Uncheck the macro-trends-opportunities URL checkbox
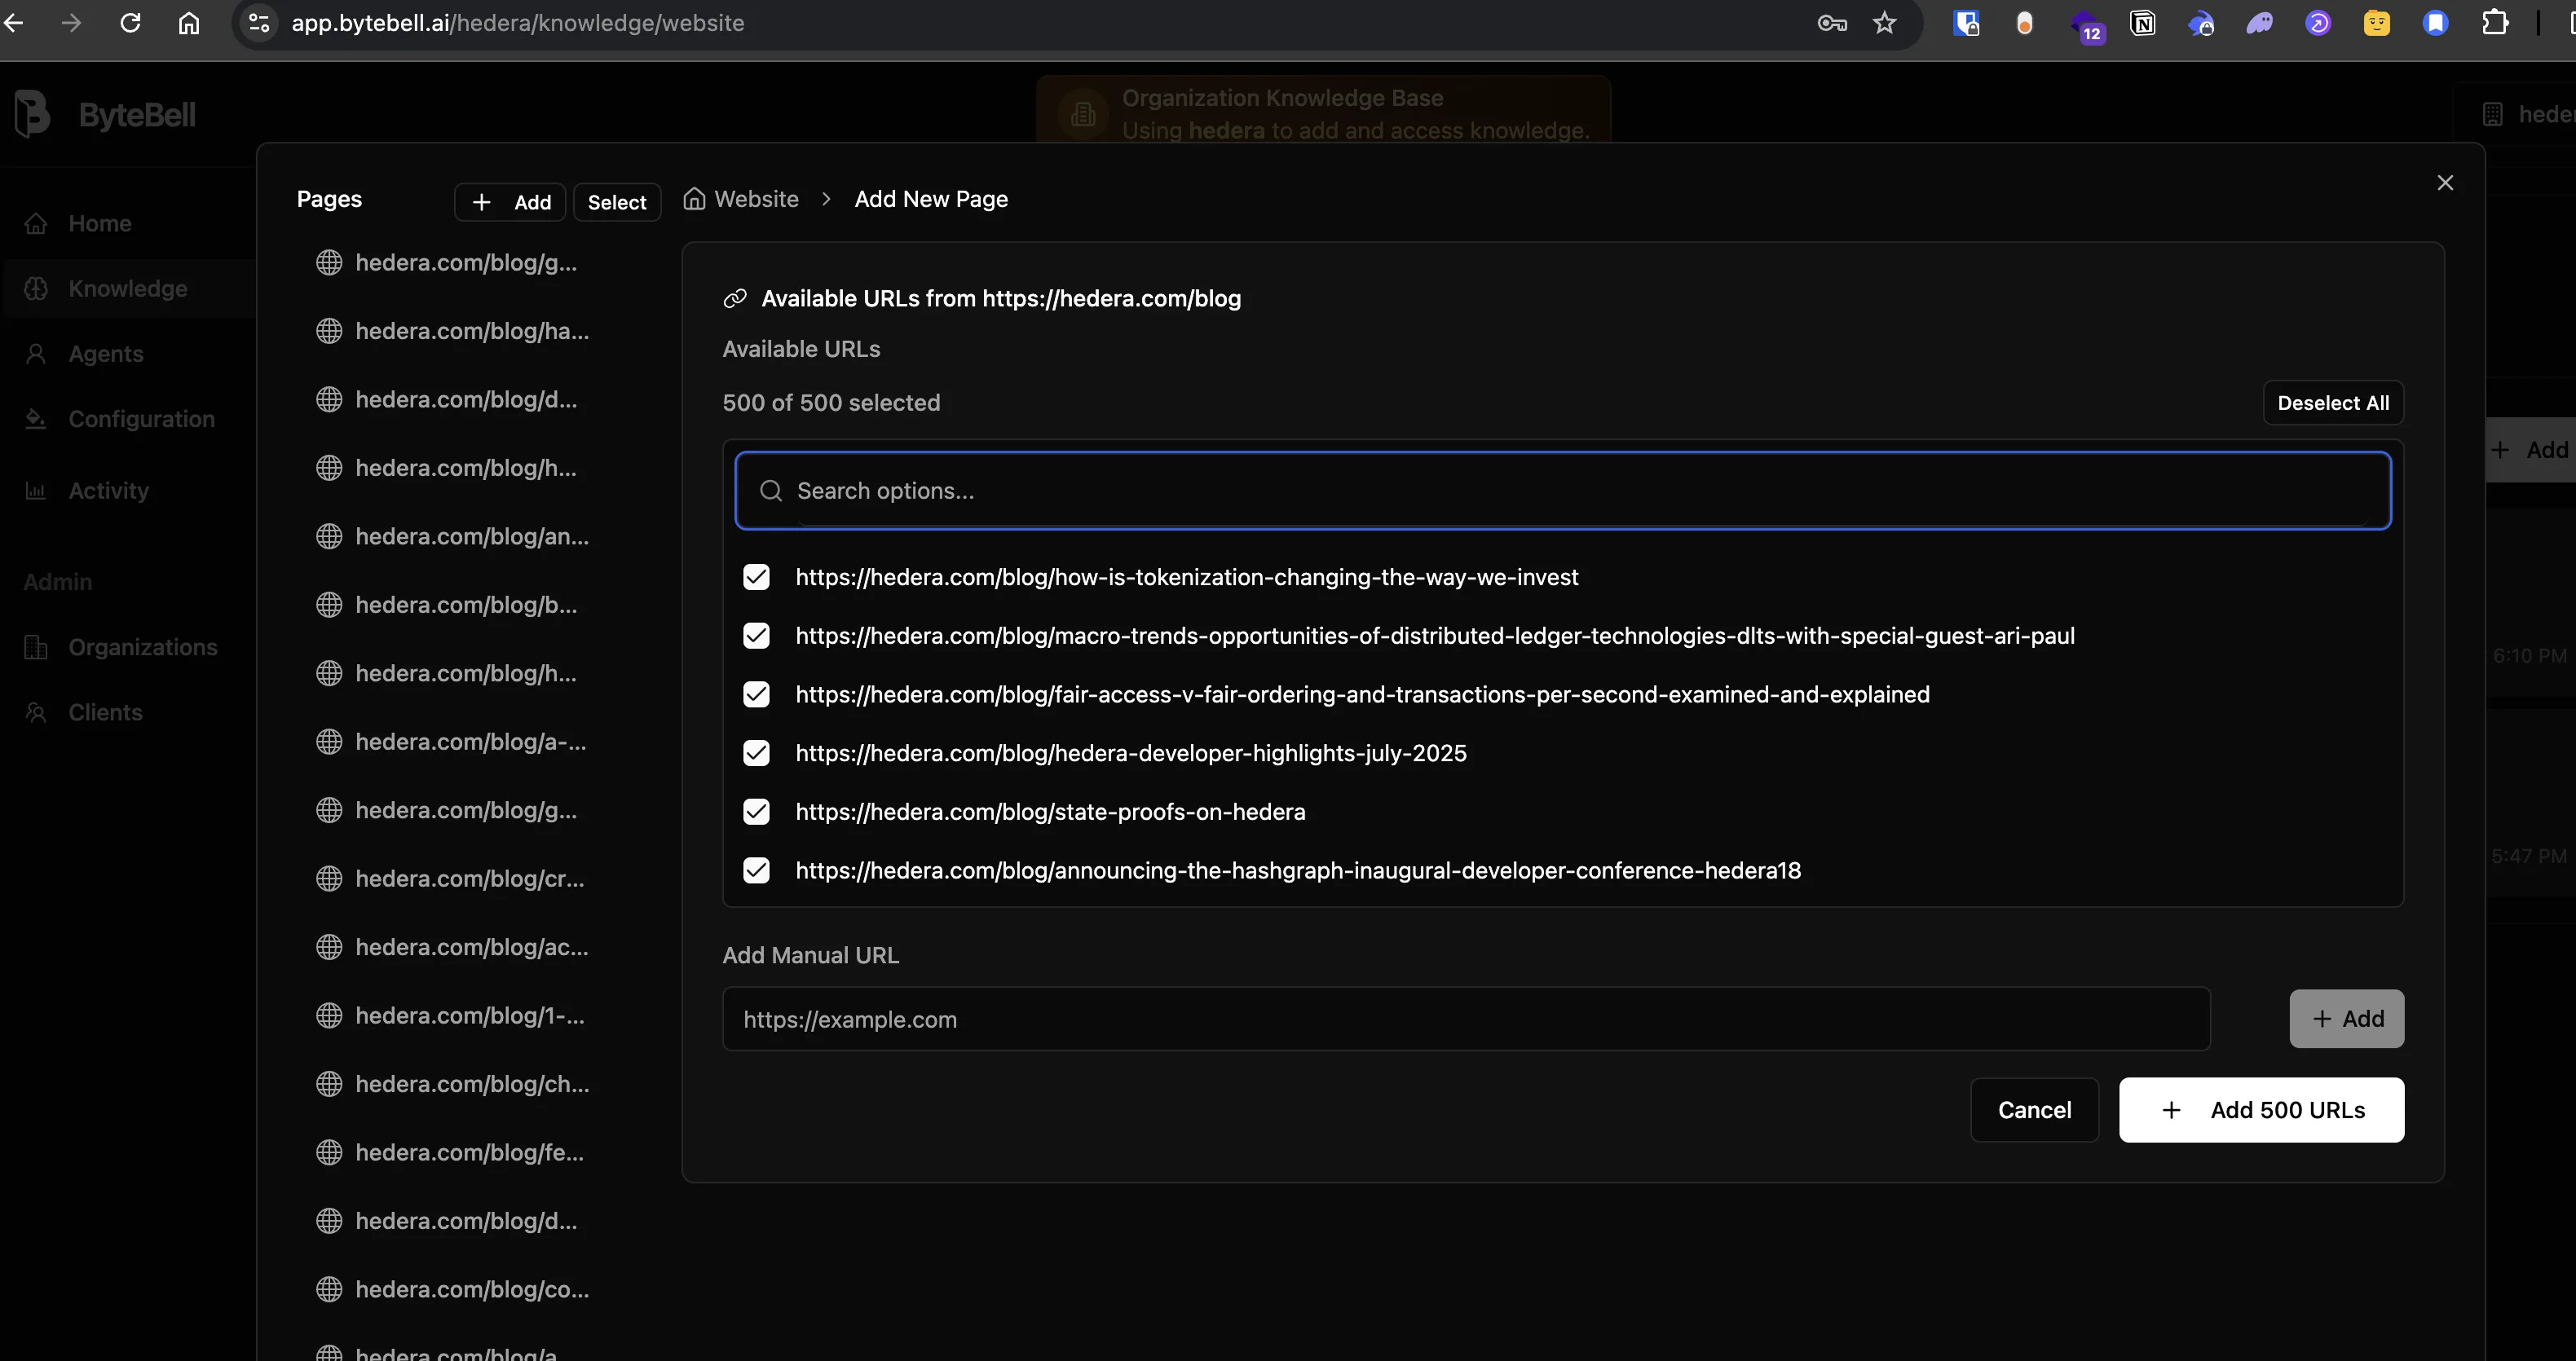The image size is (2576, 1361). coord(757,636)
